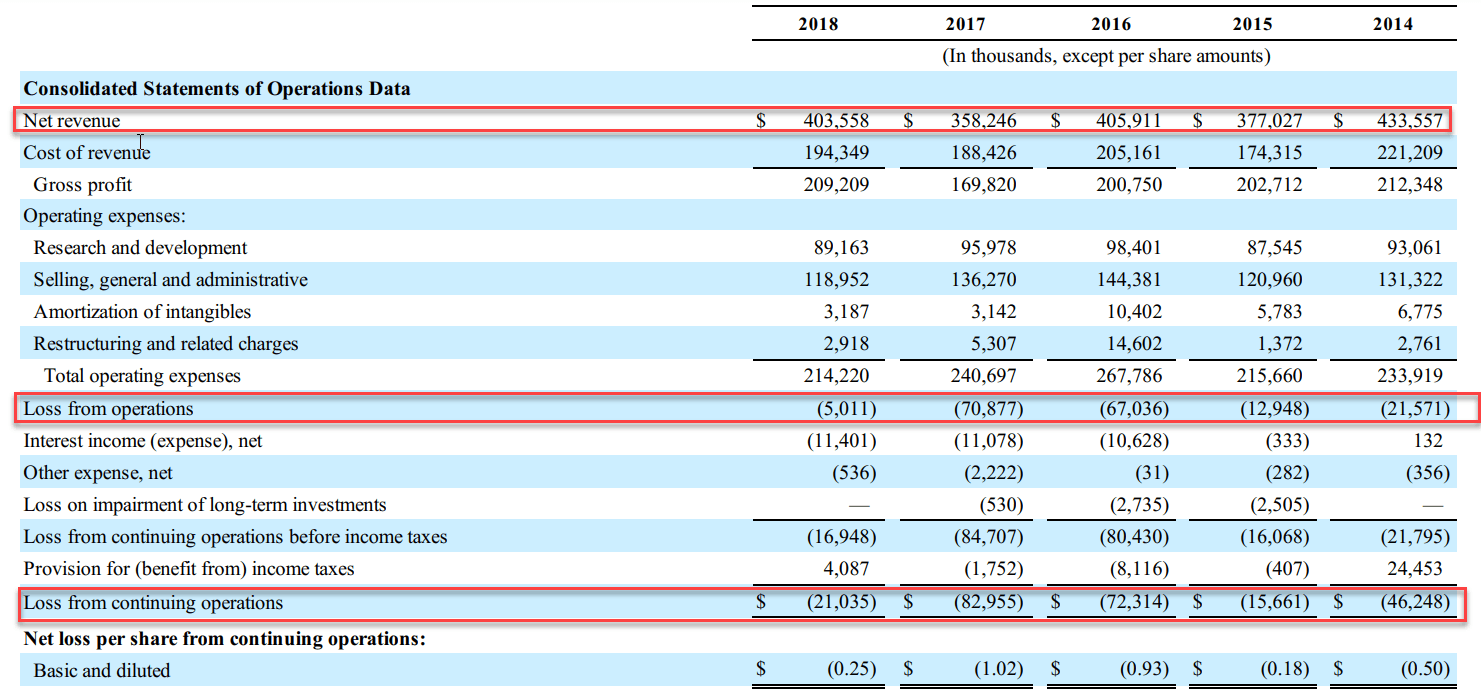The width and height of the screenshot is (1481, 693).
Task: Click the Amortization of intangibles label
Action: [x=142, y=312]
